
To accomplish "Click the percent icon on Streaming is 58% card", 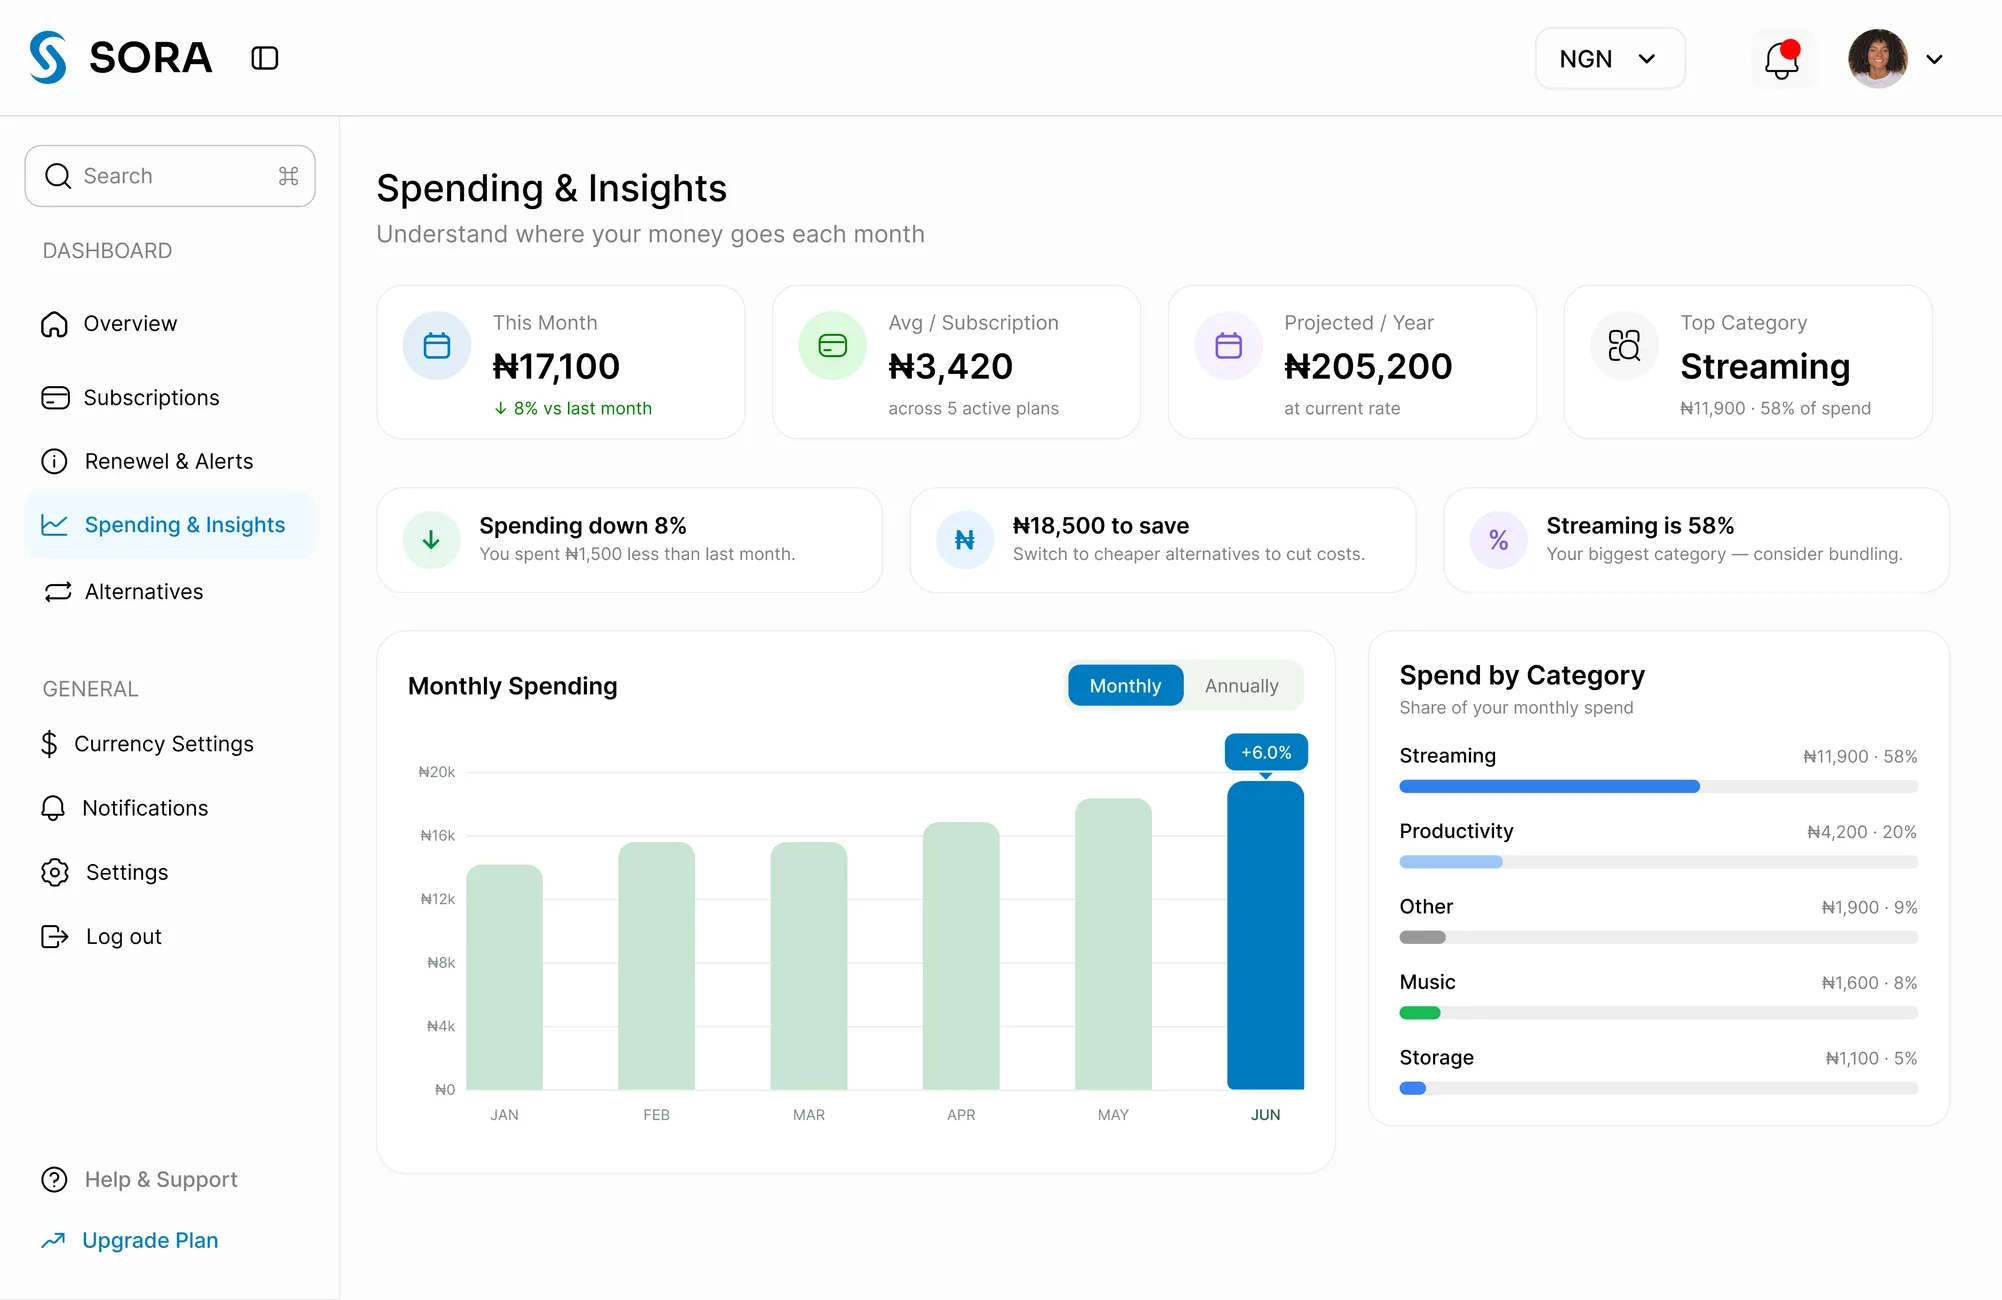I will click(x=1498, y=540).
